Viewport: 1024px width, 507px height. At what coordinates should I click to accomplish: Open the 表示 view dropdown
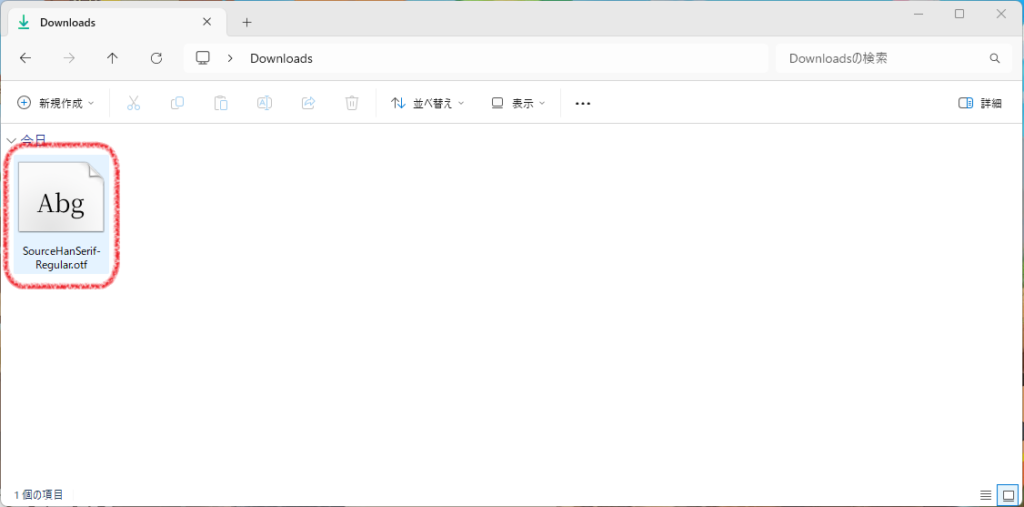click(519, 103)
